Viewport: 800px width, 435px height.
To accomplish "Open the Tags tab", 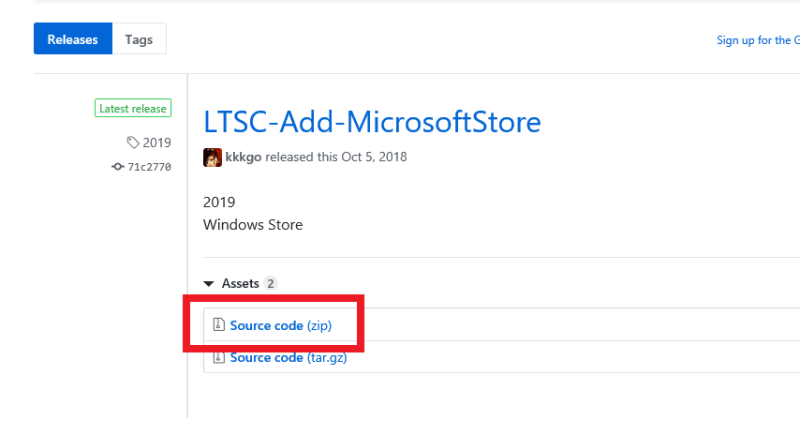I will 139,39.
